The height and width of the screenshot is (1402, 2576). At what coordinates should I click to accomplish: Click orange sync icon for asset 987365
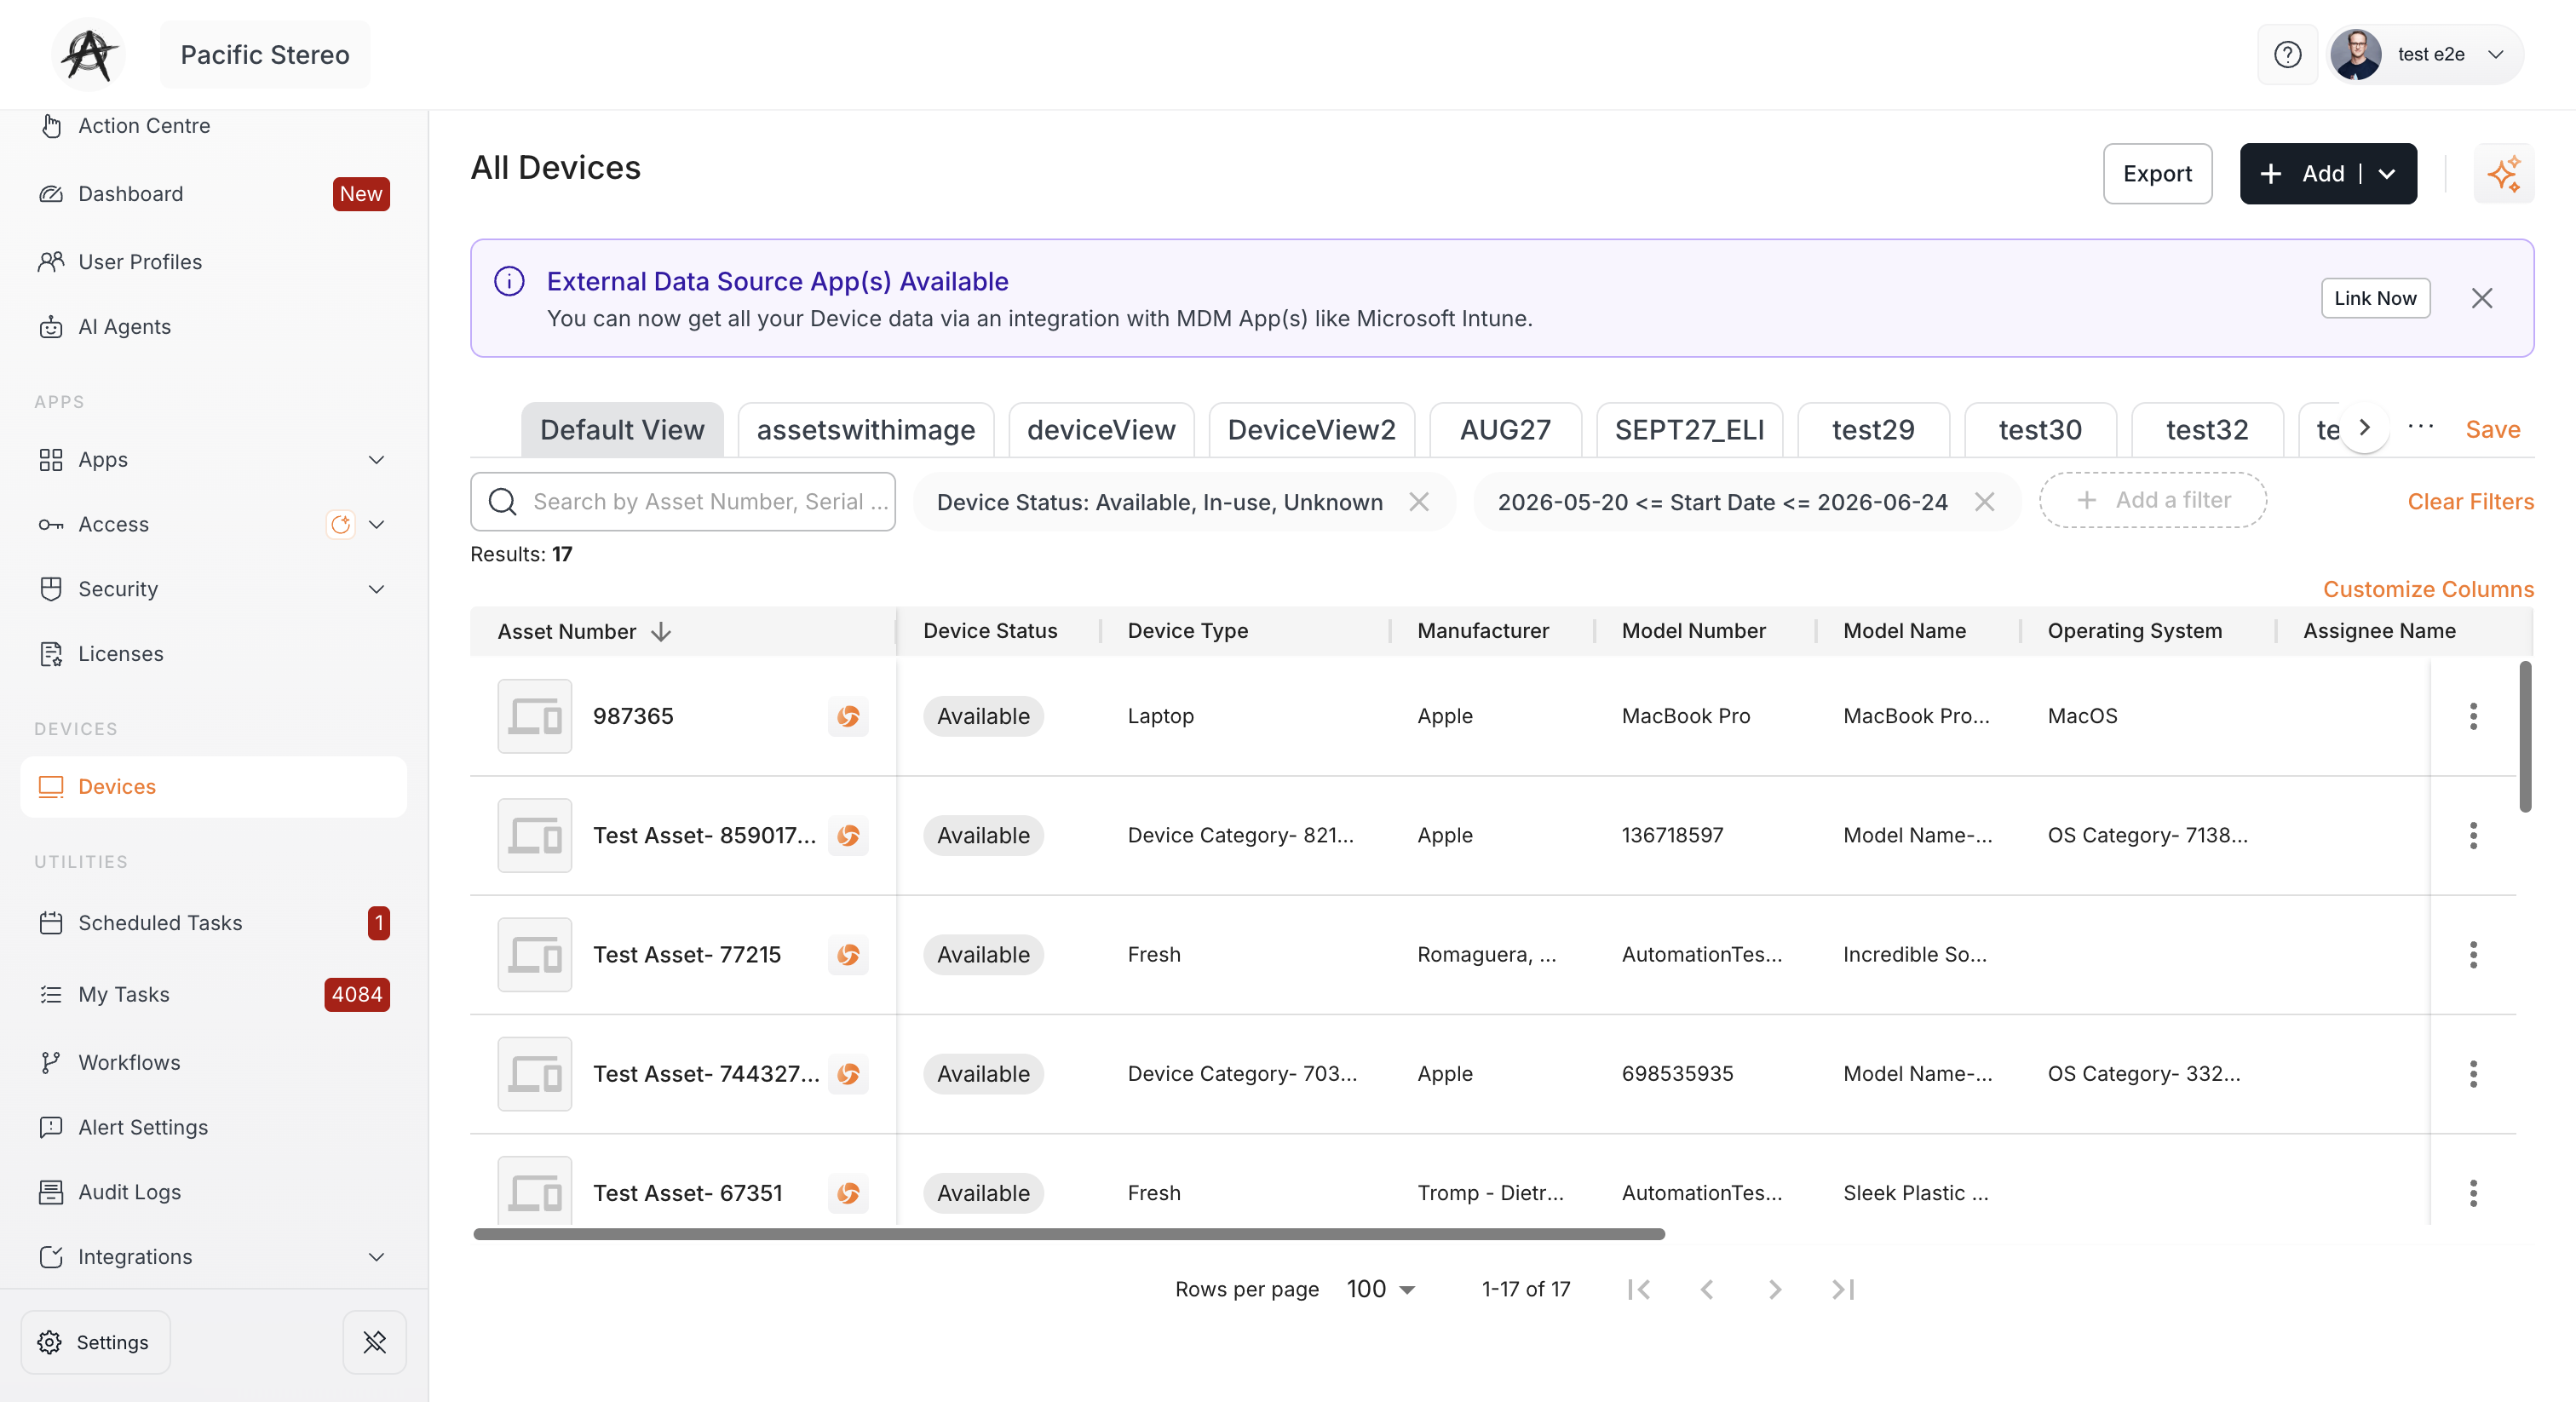[848, 716]
